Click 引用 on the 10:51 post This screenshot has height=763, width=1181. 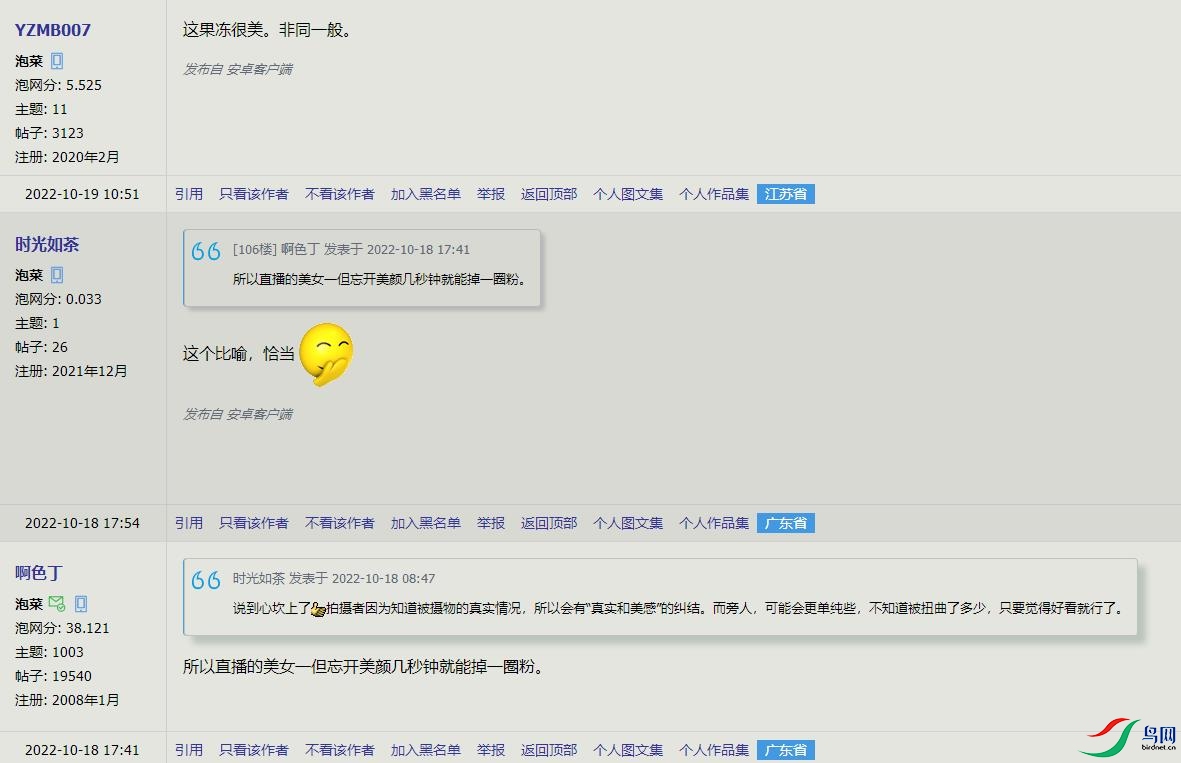(189, 194)
